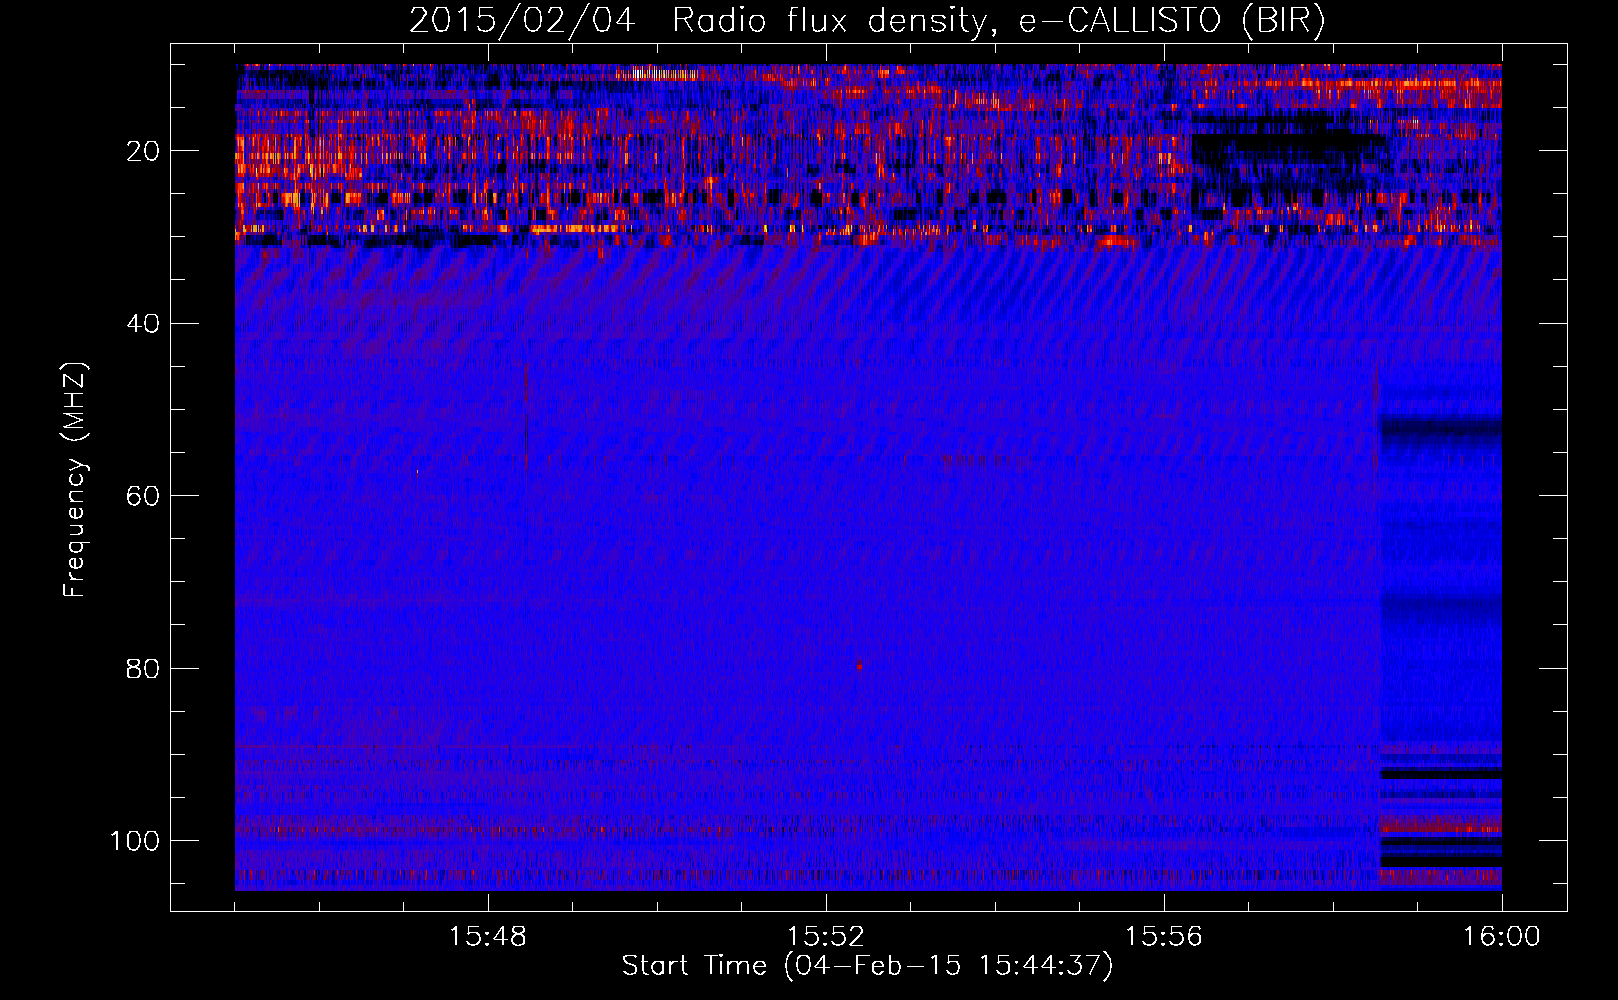Select the "Frequency (MHZ)" y-axis label
This screenshot has height=1000, width=1618.
click(x=75, y=480)
